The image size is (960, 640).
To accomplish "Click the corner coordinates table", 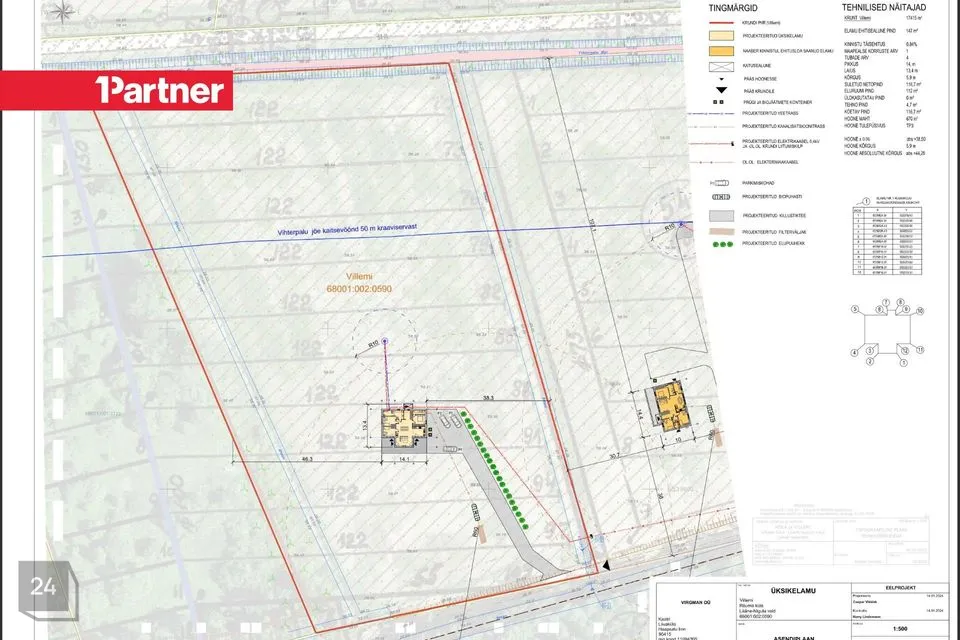I will [887, 240].
